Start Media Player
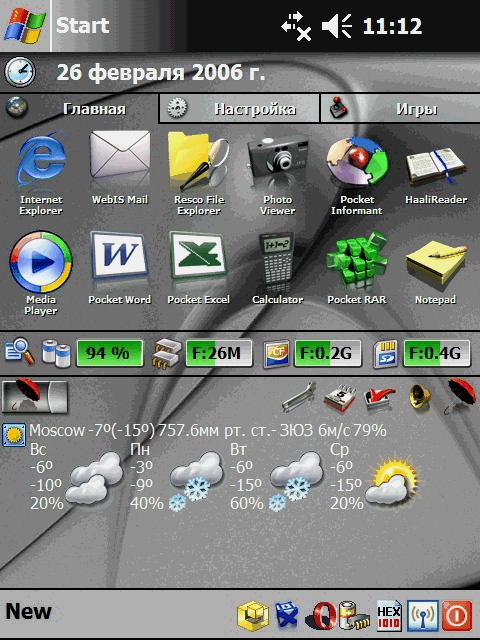The height and width of the screenshot is (640, 480). [x=41, y=273]
